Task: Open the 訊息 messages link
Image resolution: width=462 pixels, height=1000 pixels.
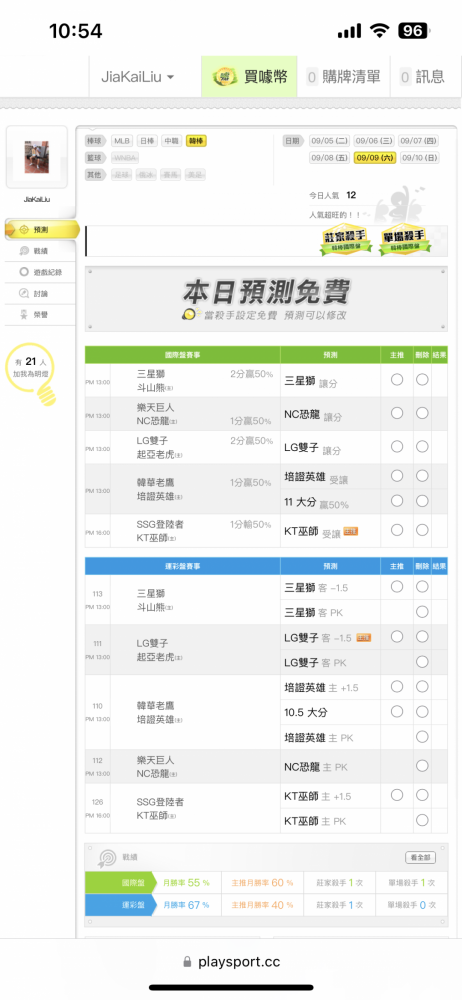Action: coord(422,77)
